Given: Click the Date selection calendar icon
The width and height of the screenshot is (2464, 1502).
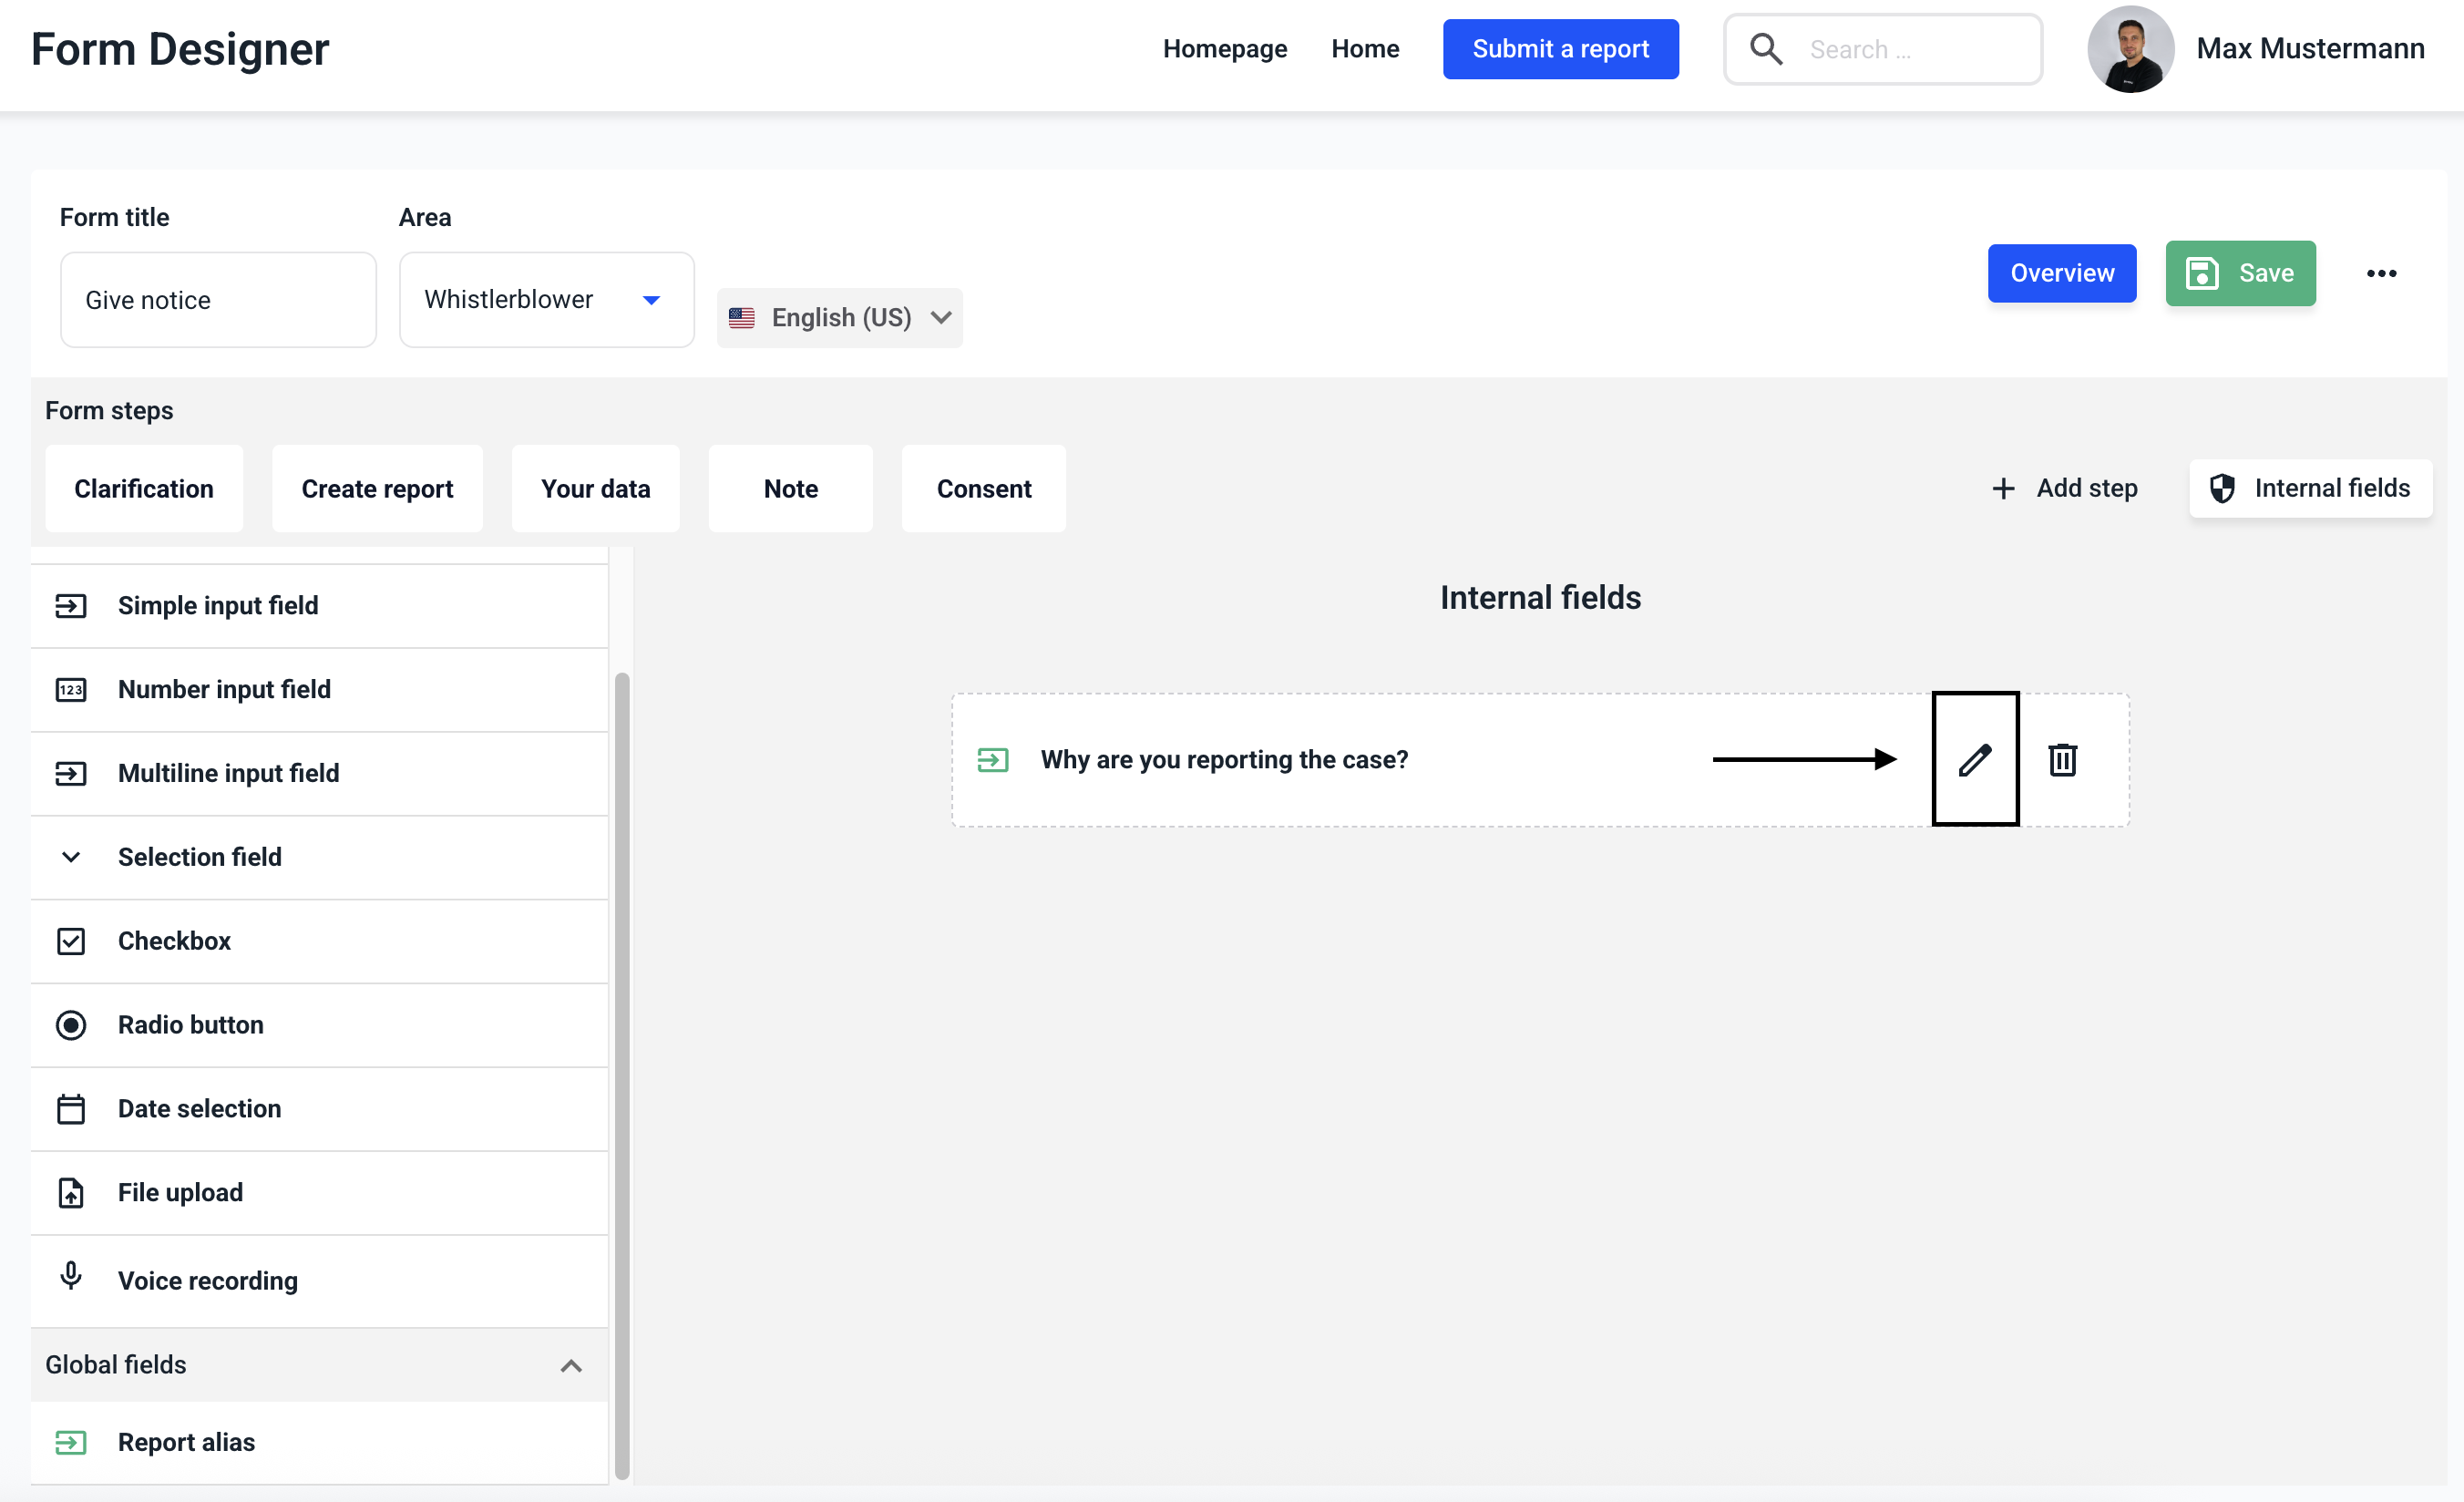Looking at the screenshot, I should click(x=71, y=1108).
